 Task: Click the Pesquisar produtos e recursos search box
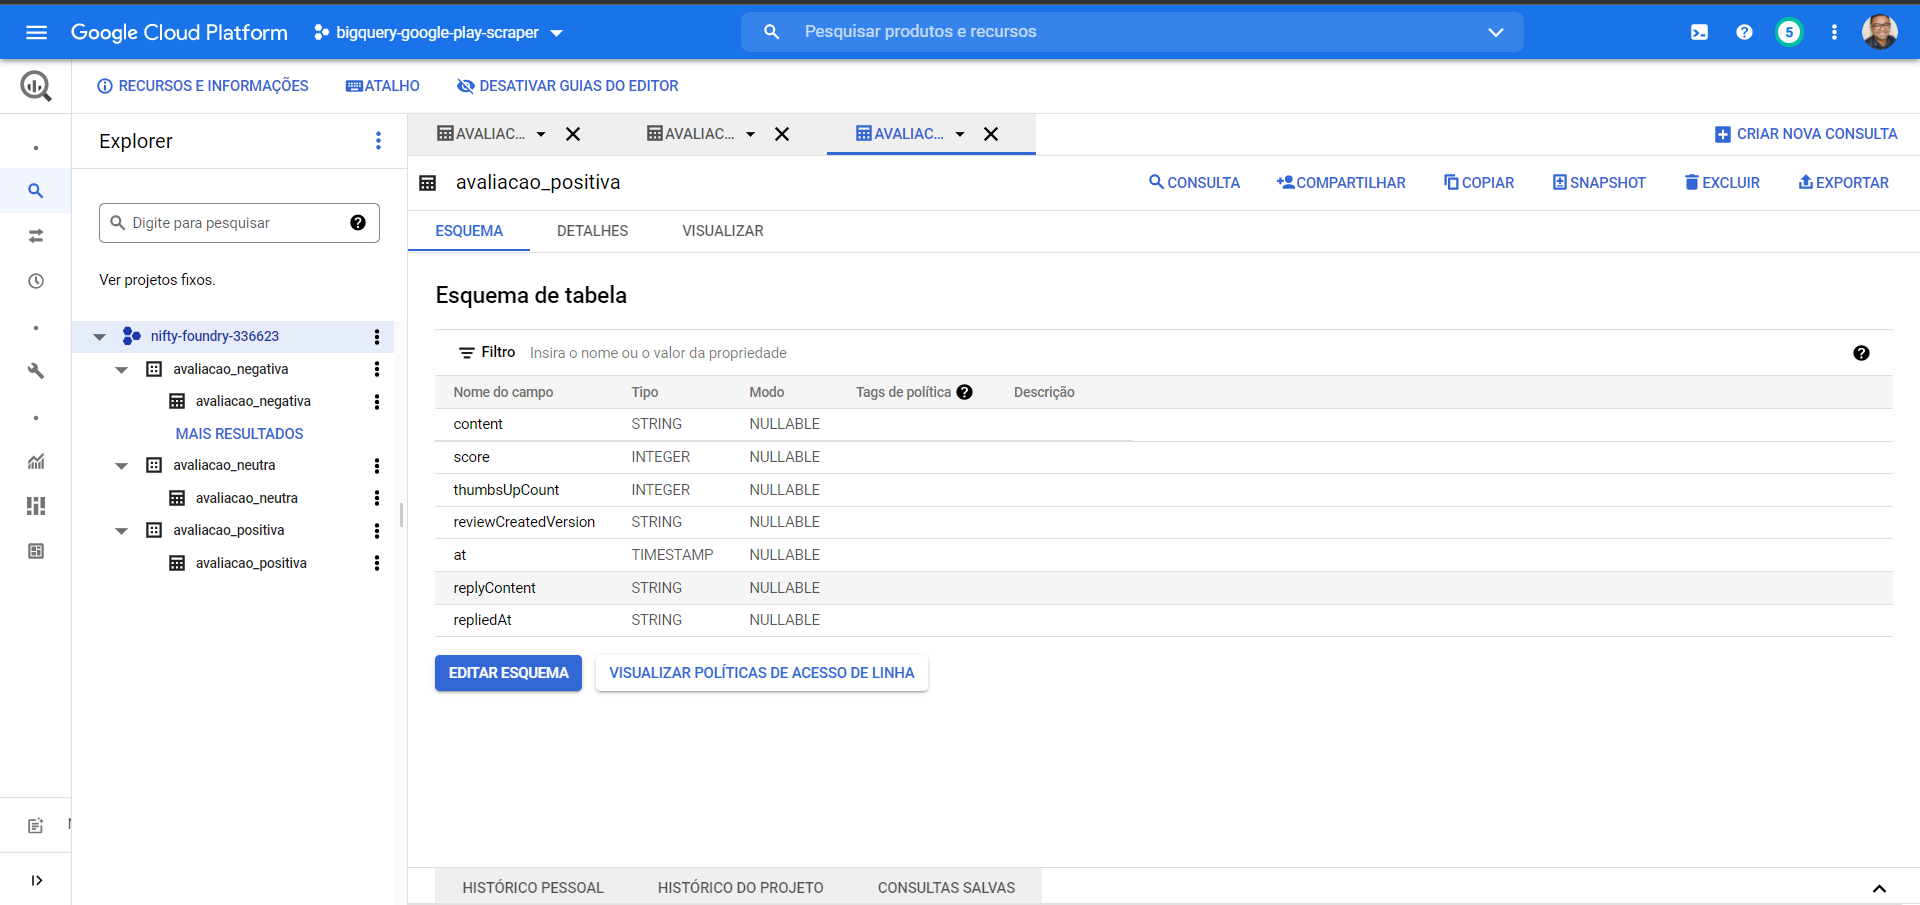click(1130, 32)
